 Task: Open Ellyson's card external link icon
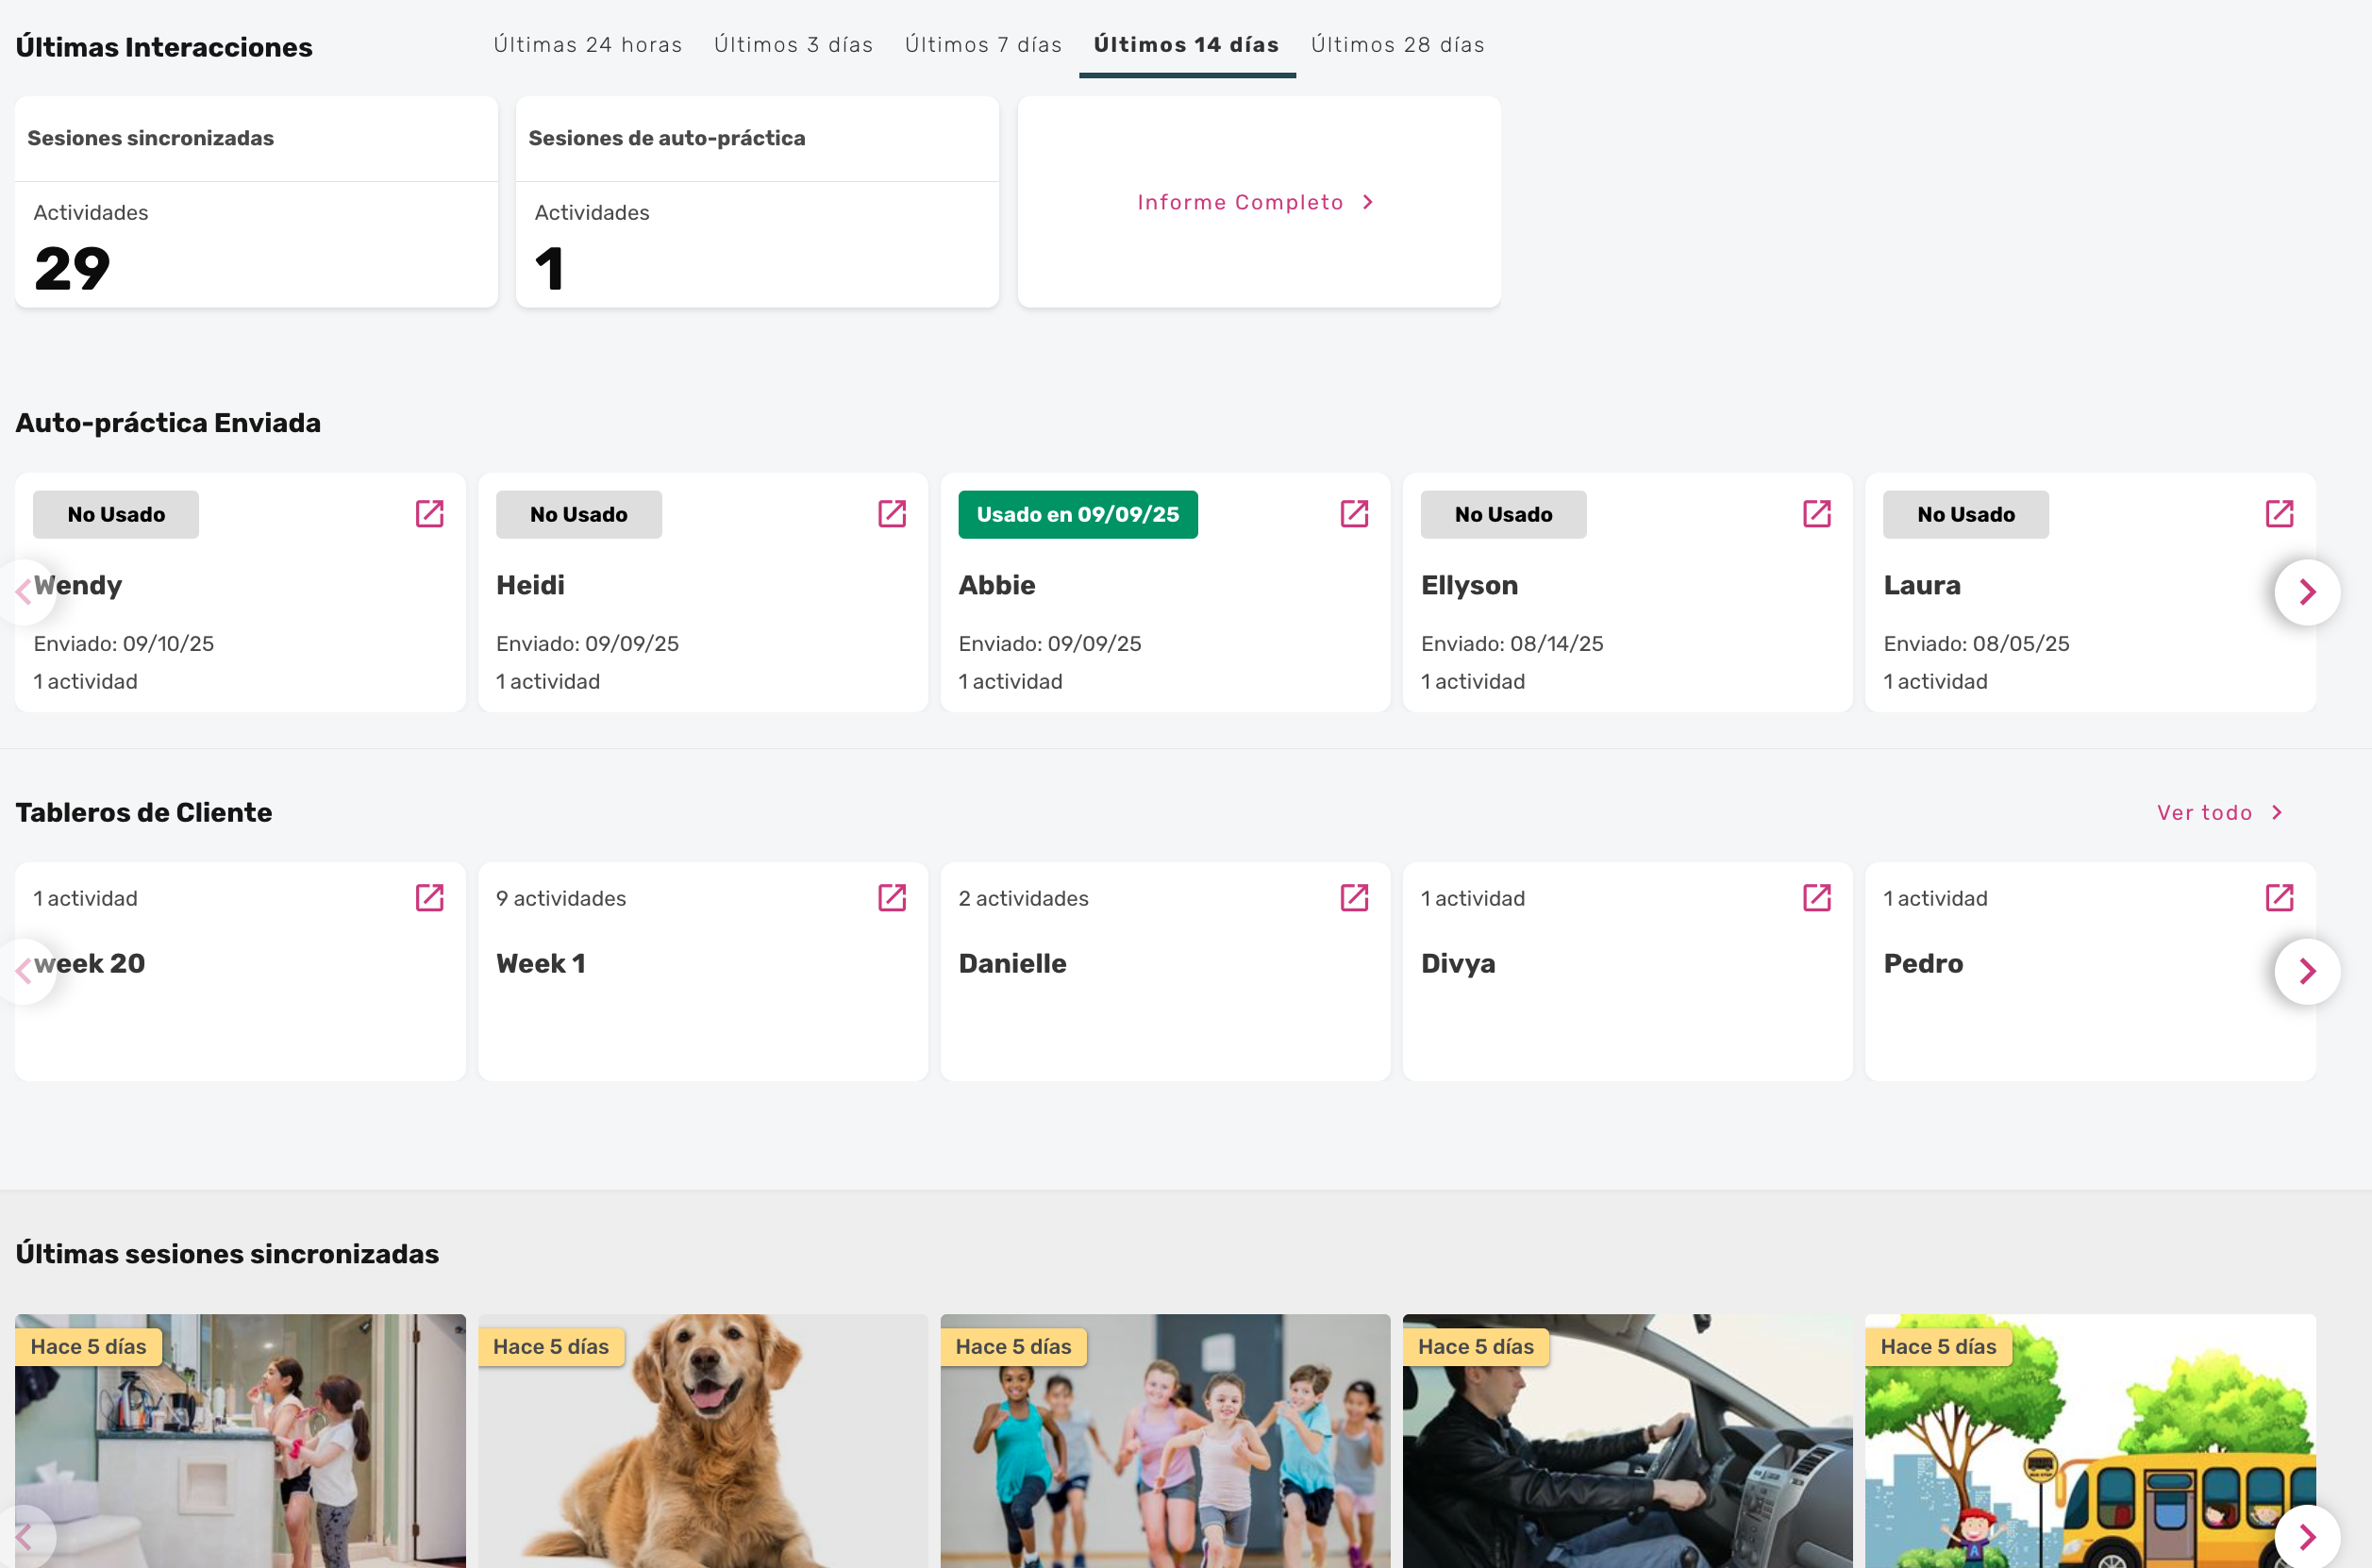click(1816, 514)
